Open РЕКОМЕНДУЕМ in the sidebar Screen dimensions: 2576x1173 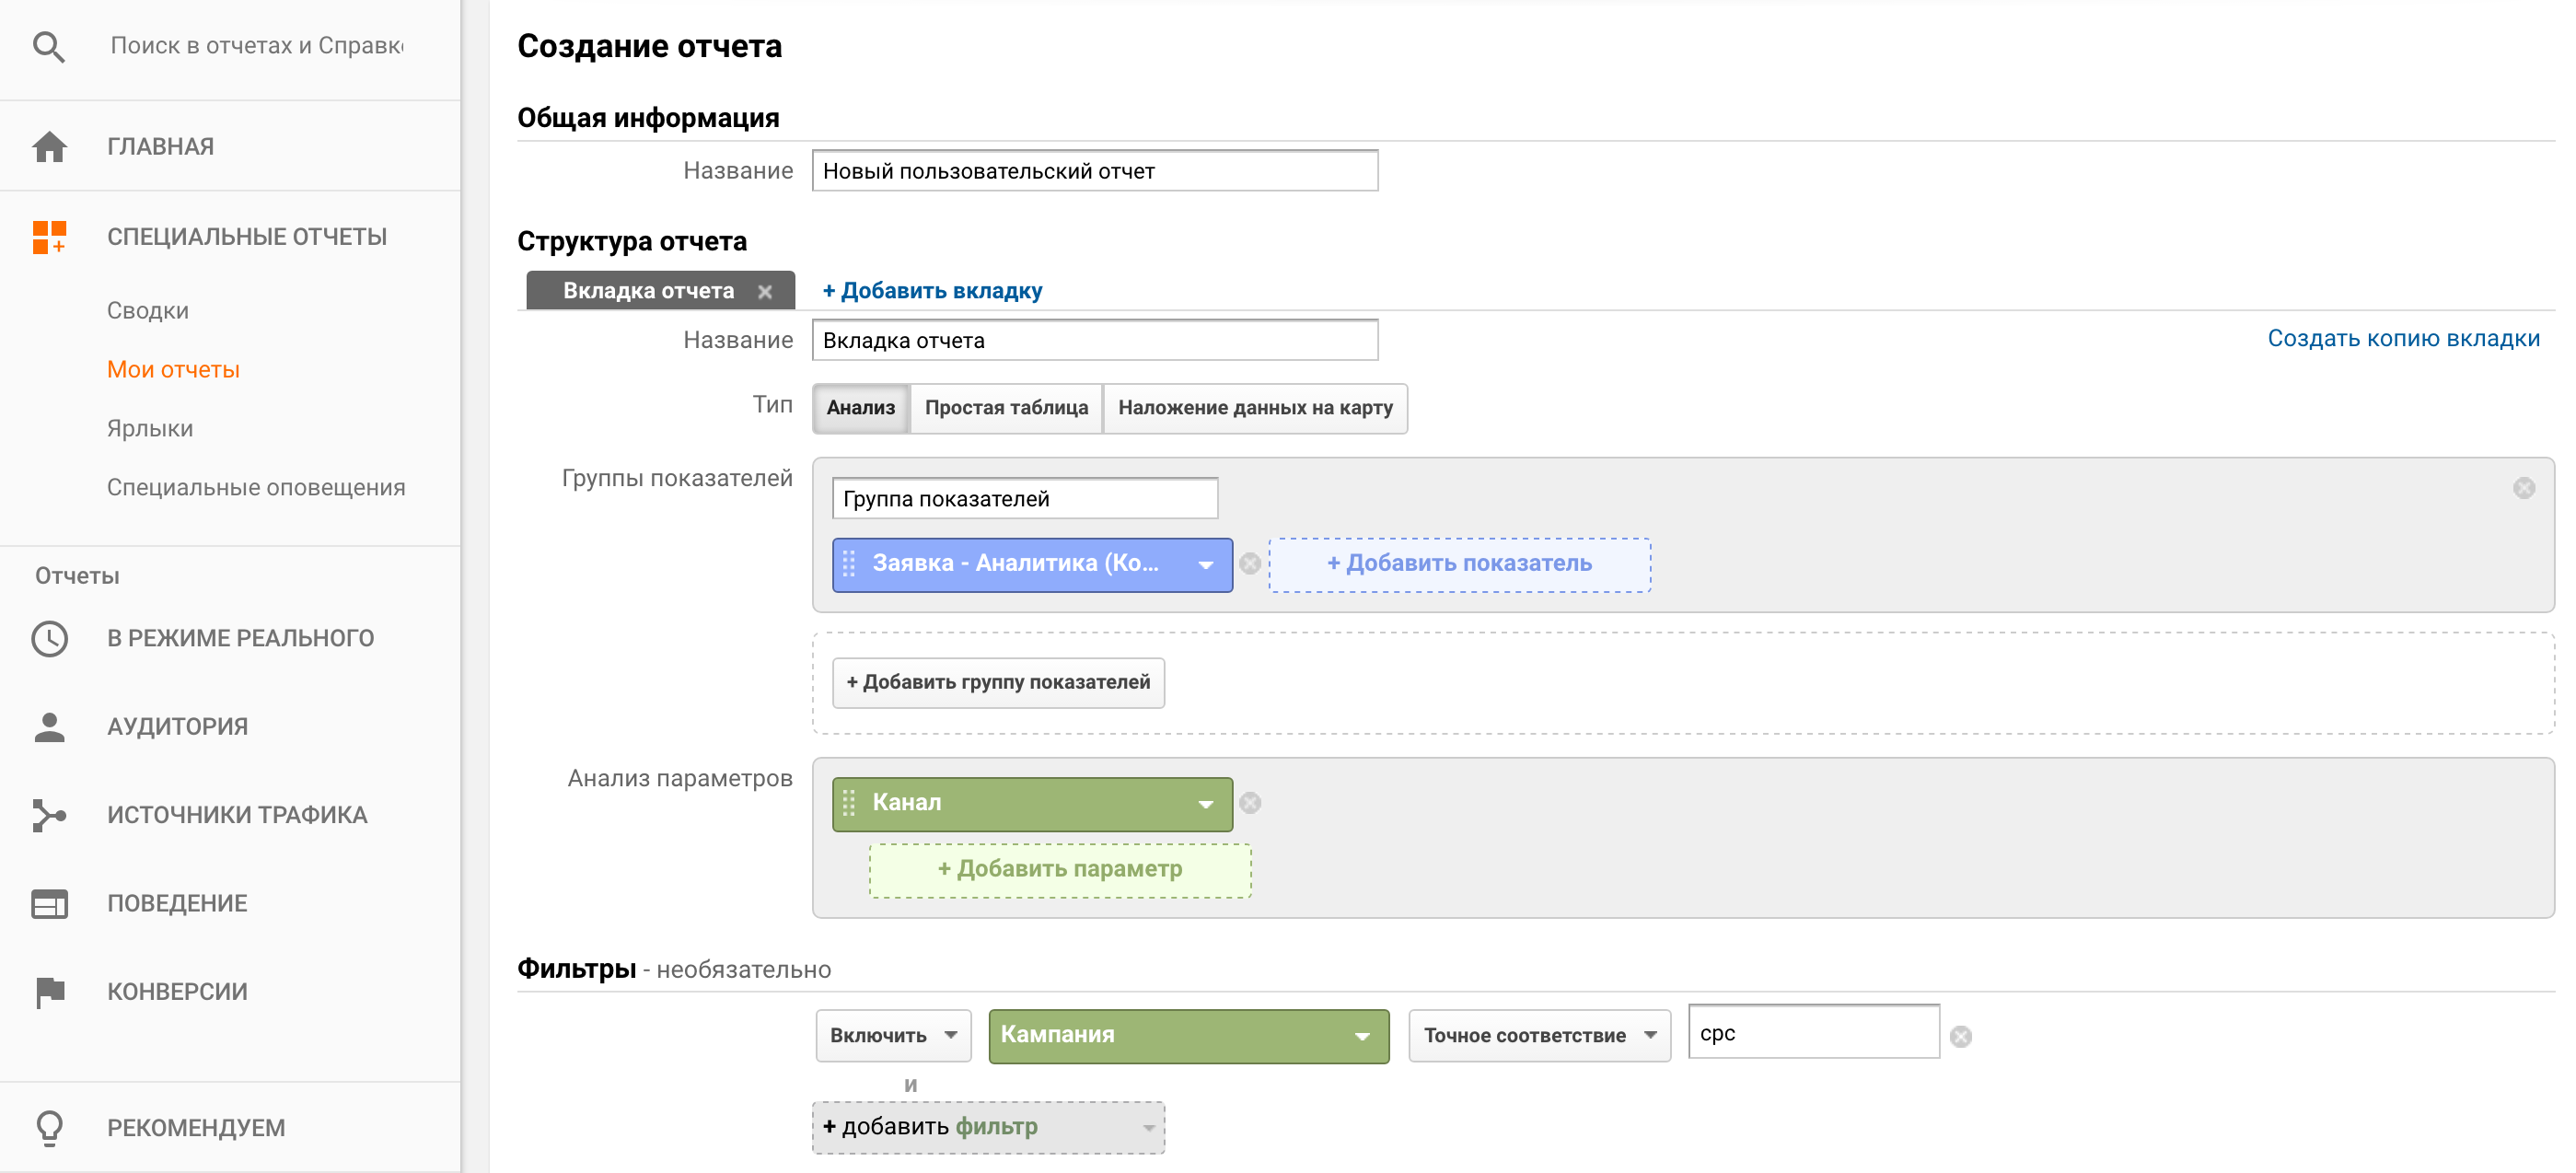point(196,1128)
